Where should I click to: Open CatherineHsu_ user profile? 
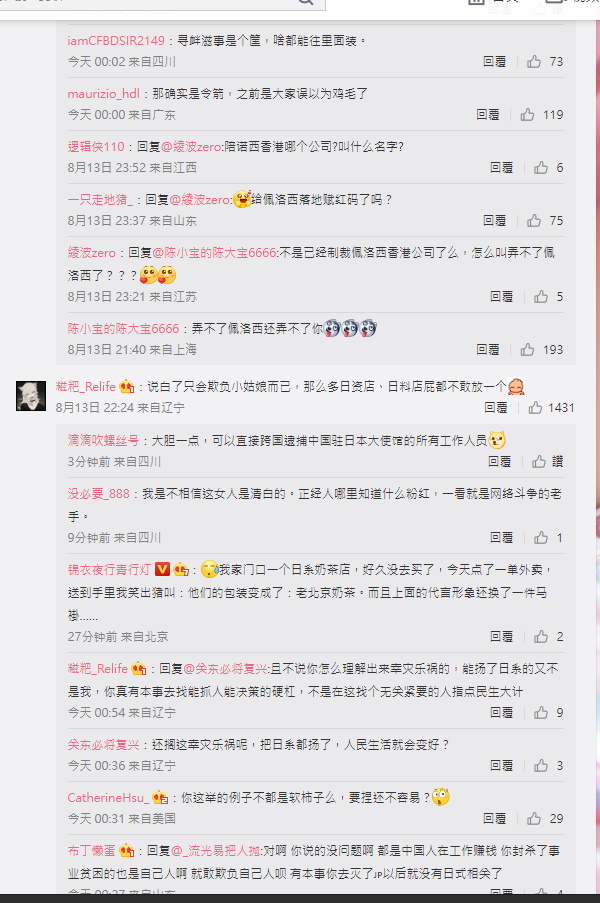point(108,798)
